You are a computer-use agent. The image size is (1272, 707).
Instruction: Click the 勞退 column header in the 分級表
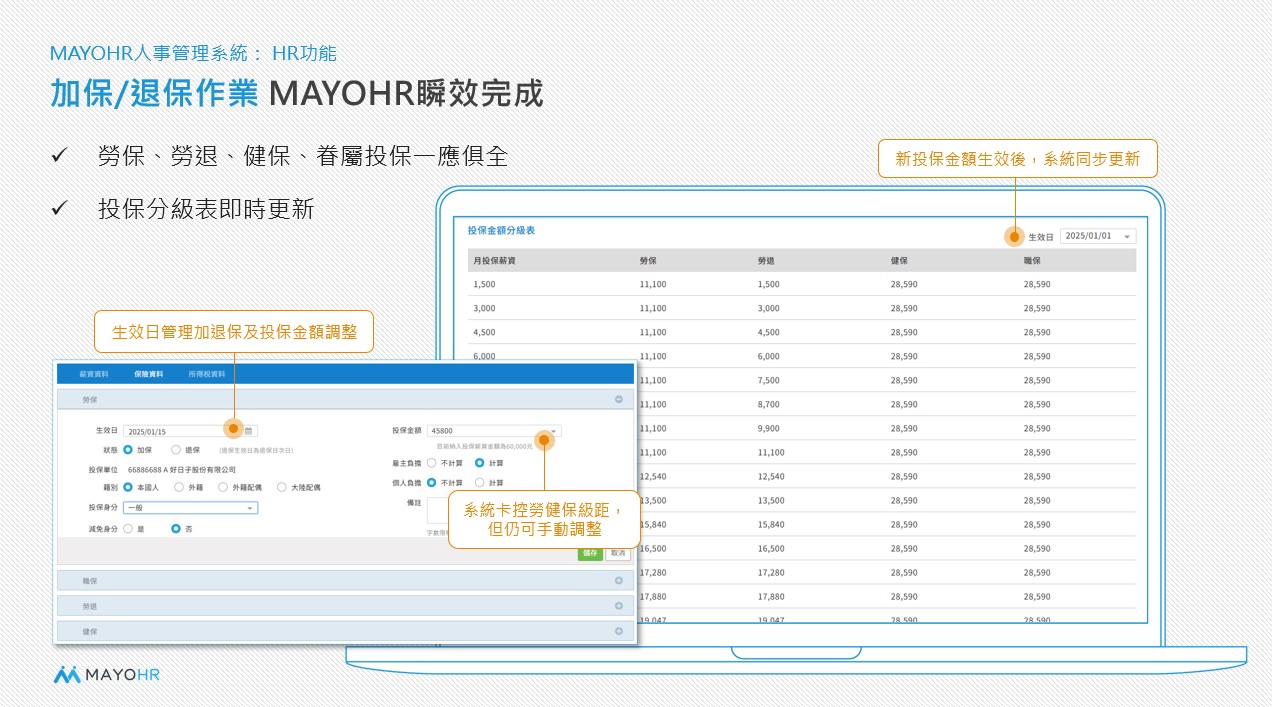[767, 260]
